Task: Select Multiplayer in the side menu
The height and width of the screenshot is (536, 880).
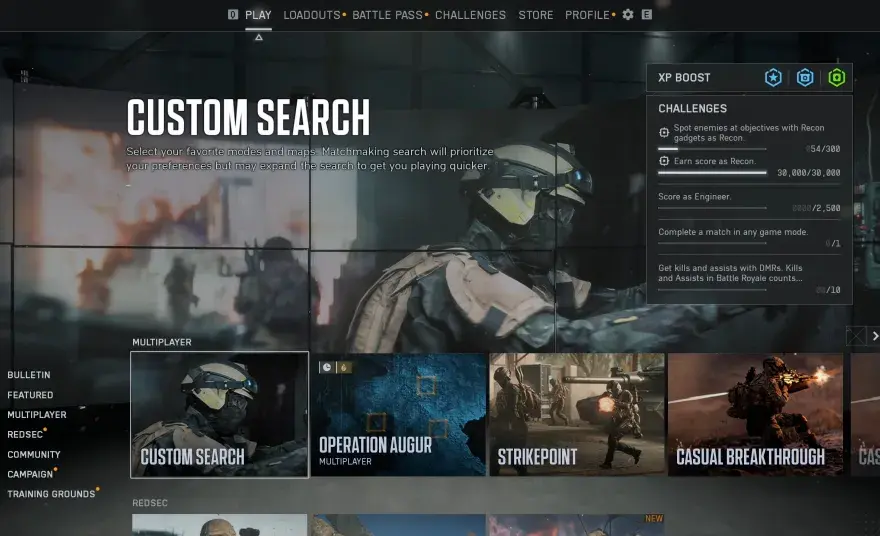Action: click(37, 415)
